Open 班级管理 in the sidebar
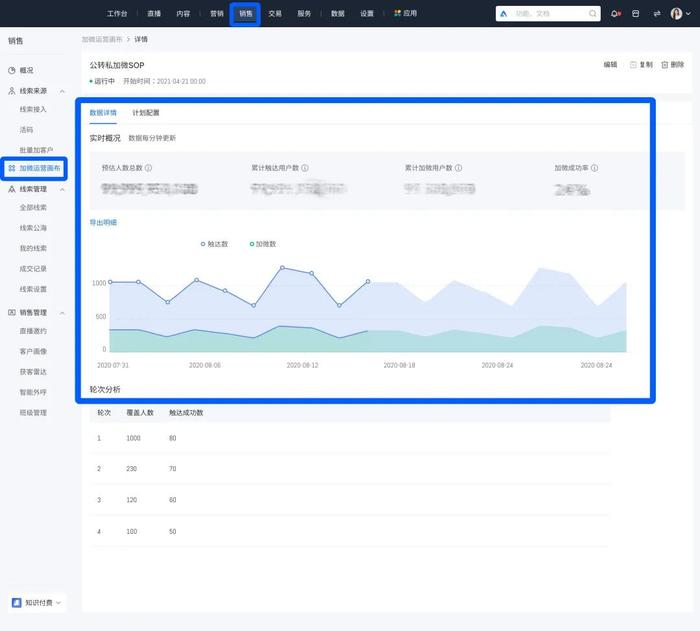The height and width of the screenshot is (631, 700). (x=33, y=413)
